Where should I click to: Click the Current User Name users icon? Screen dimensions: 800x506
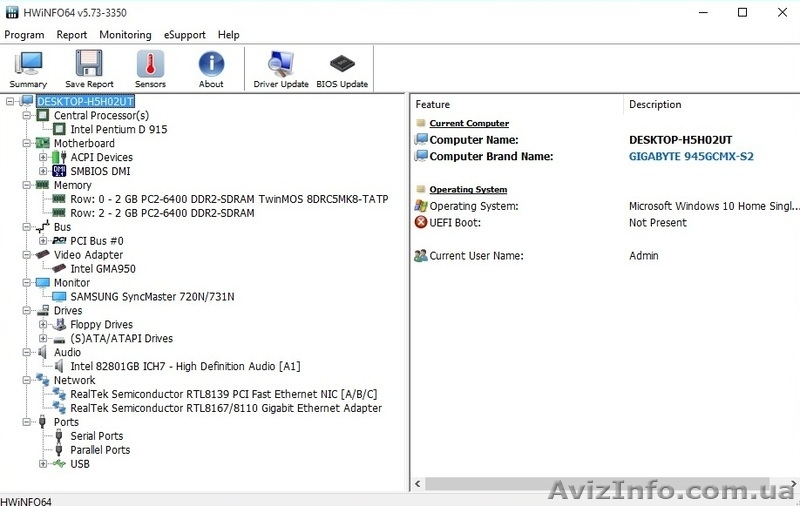click(421, 256)
